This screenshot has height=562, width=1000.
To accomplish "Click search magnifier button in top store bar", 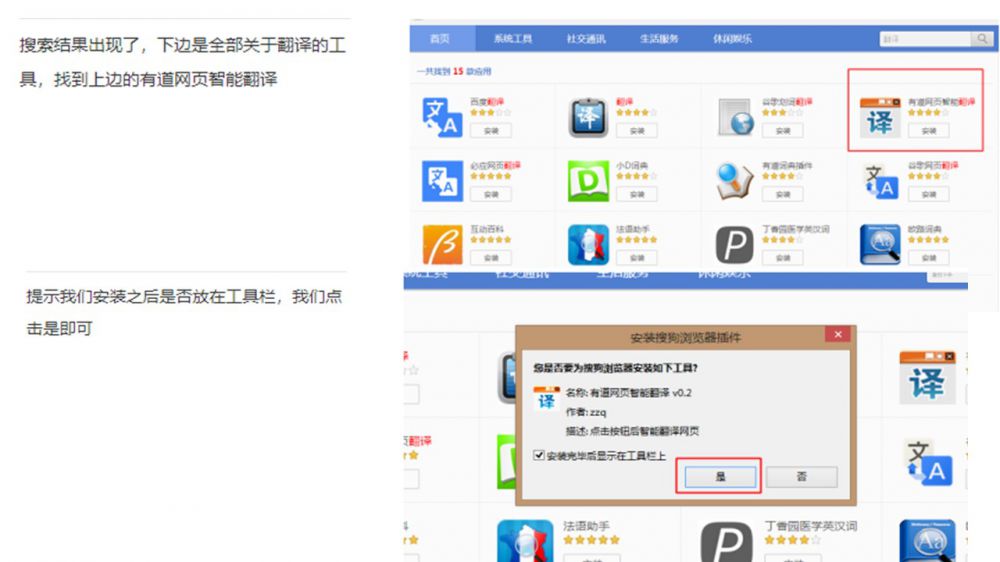I will (981, 39).
